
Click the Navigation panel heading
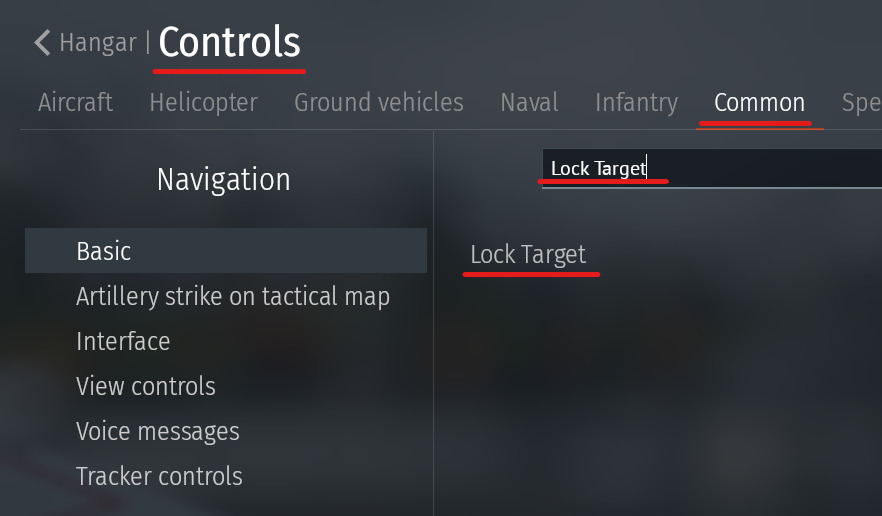[223, 180]
